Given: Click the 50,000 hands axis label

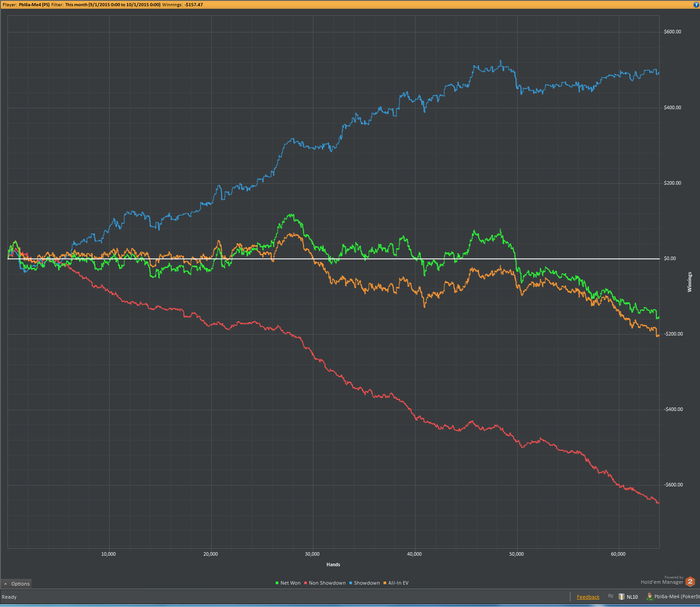Looking at the screenshot, I should tap(516, 554).
